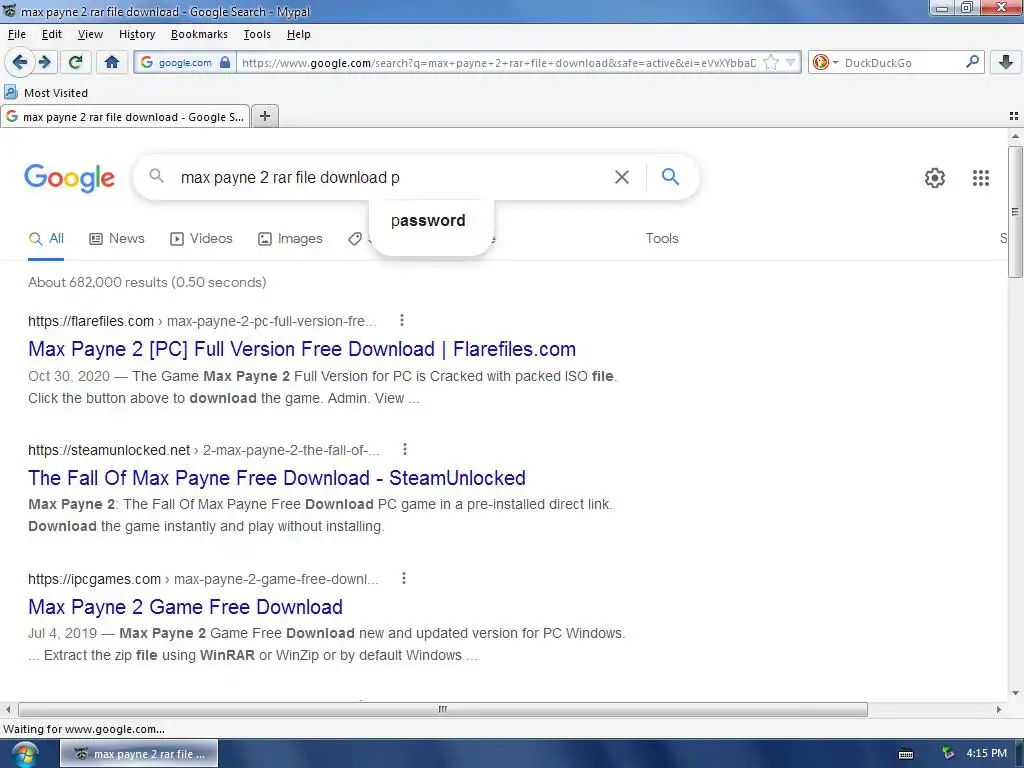
Task: Open the Most Visited bookmarks folder
Action: click(46, 93)
